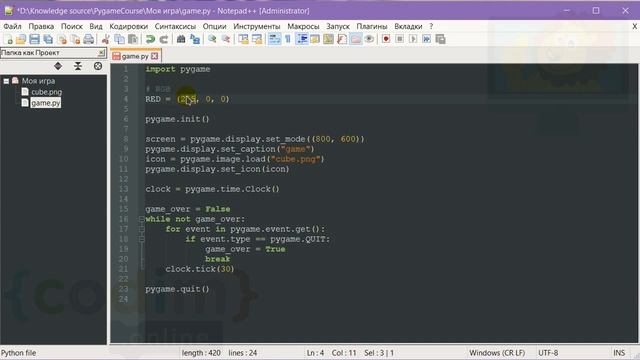Collapse the for loop fold marker
640x360 pixels.
point(142,229)
